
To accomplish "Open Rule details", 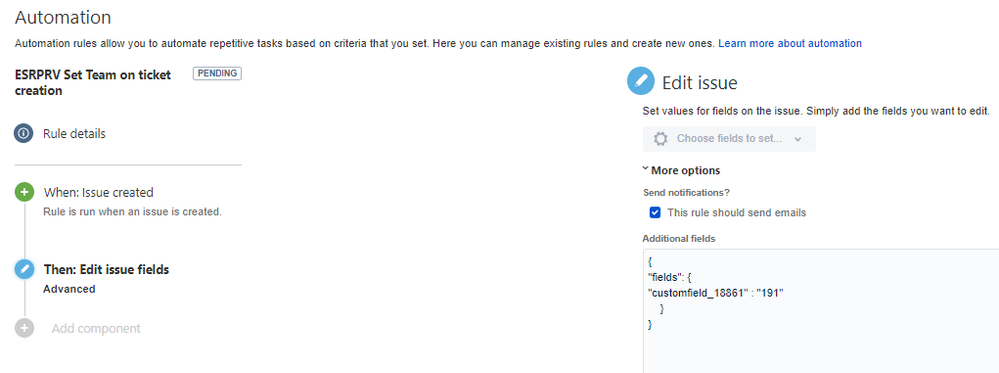I will pyautogui.click(x=75, y=134).
